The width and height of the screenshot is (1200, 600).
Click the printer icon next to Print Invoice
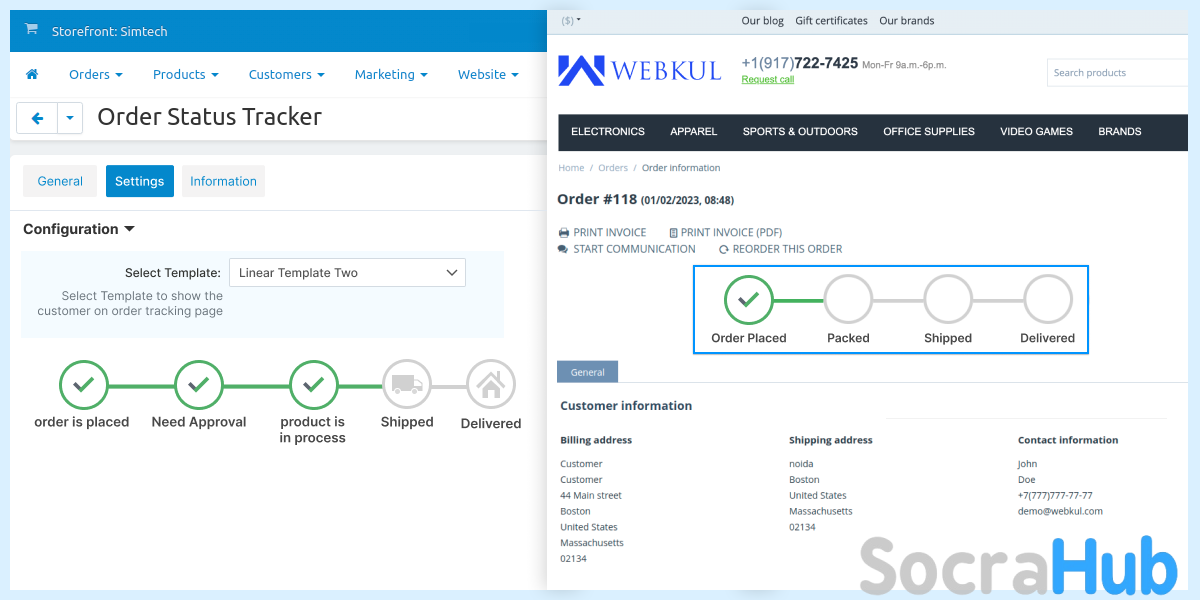[x=564, y=232]
